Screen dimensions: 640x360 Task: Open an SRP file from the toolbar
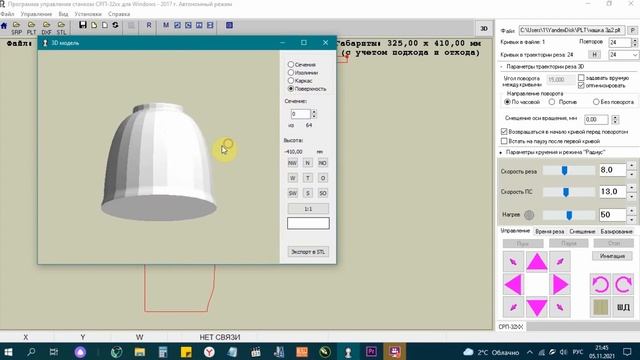point(17,28)
